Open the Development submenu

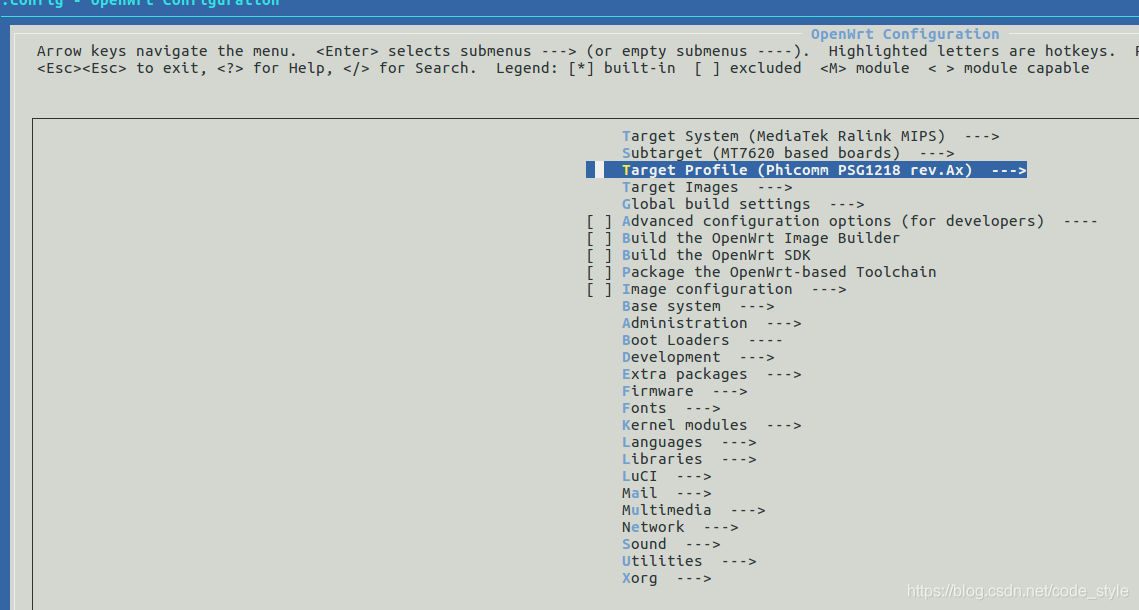pyautogui.click(x=698, y=357)
